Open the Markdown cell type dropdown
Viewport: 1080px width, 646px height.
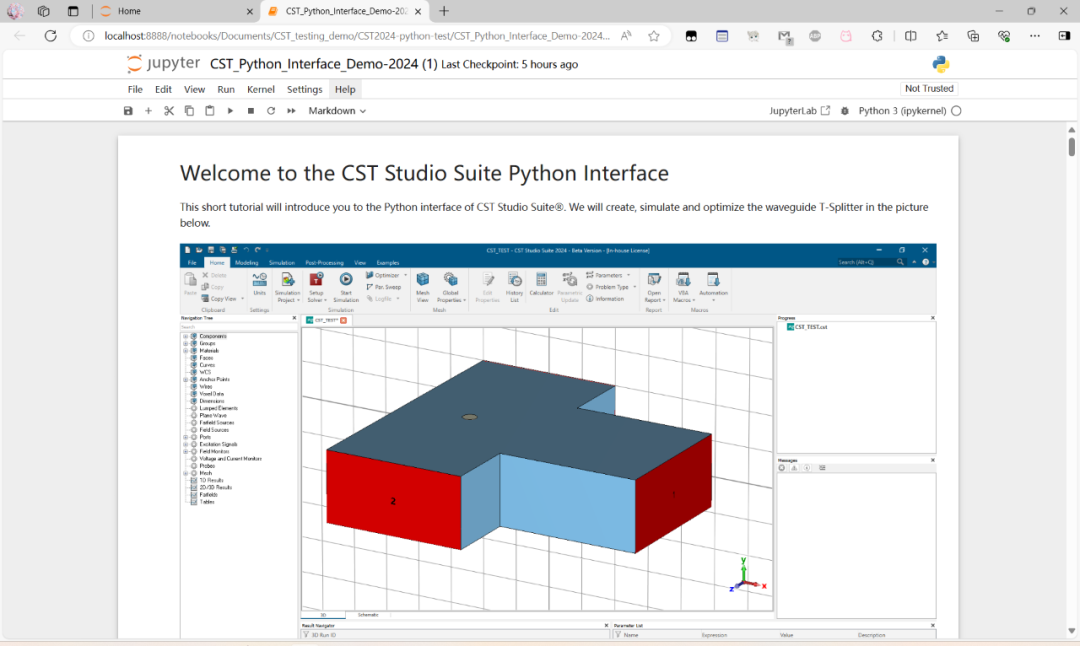coord(336,110)
